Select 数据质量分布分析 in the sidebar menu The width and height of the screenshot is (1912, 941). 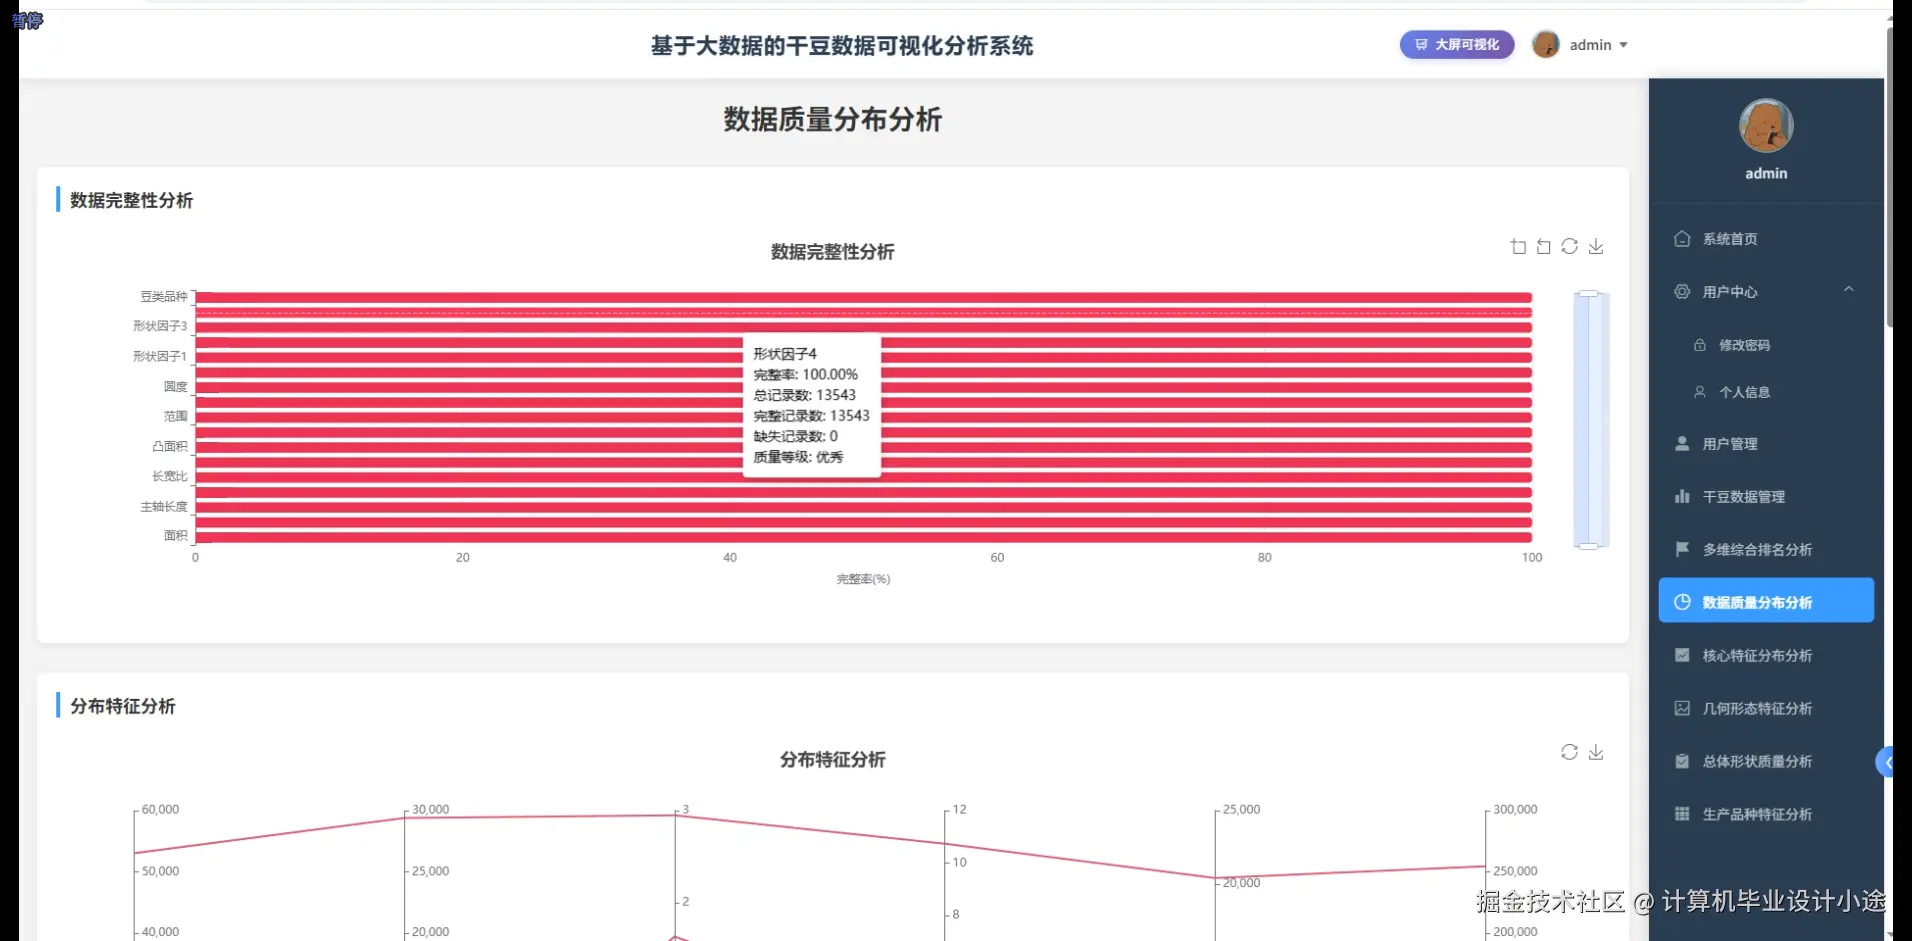[1764, 602]
